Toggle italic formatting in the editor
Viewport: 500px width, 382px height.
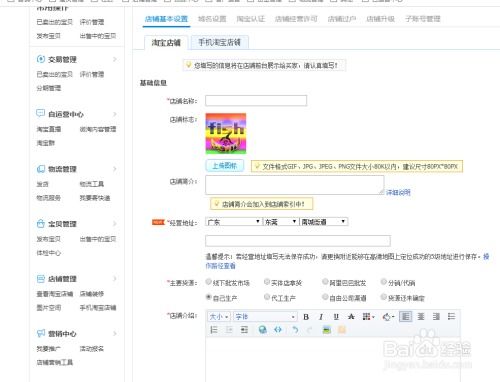[x=321, y=317]
